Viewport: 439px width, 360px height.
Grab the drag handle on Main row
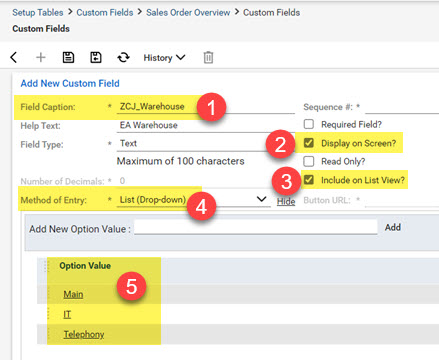click(49, 294)
